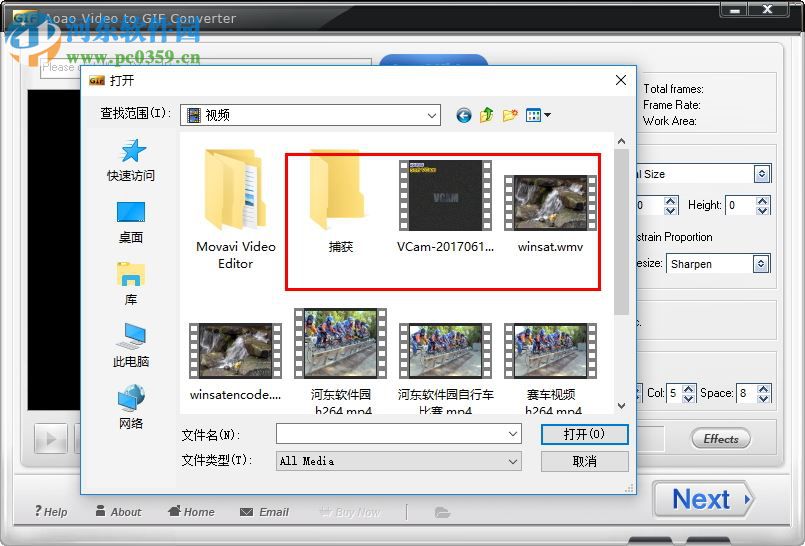Viewport: 805px width, 546px height.
Task: Create a new folder in dialog toolbar
Action: point(510,115)
